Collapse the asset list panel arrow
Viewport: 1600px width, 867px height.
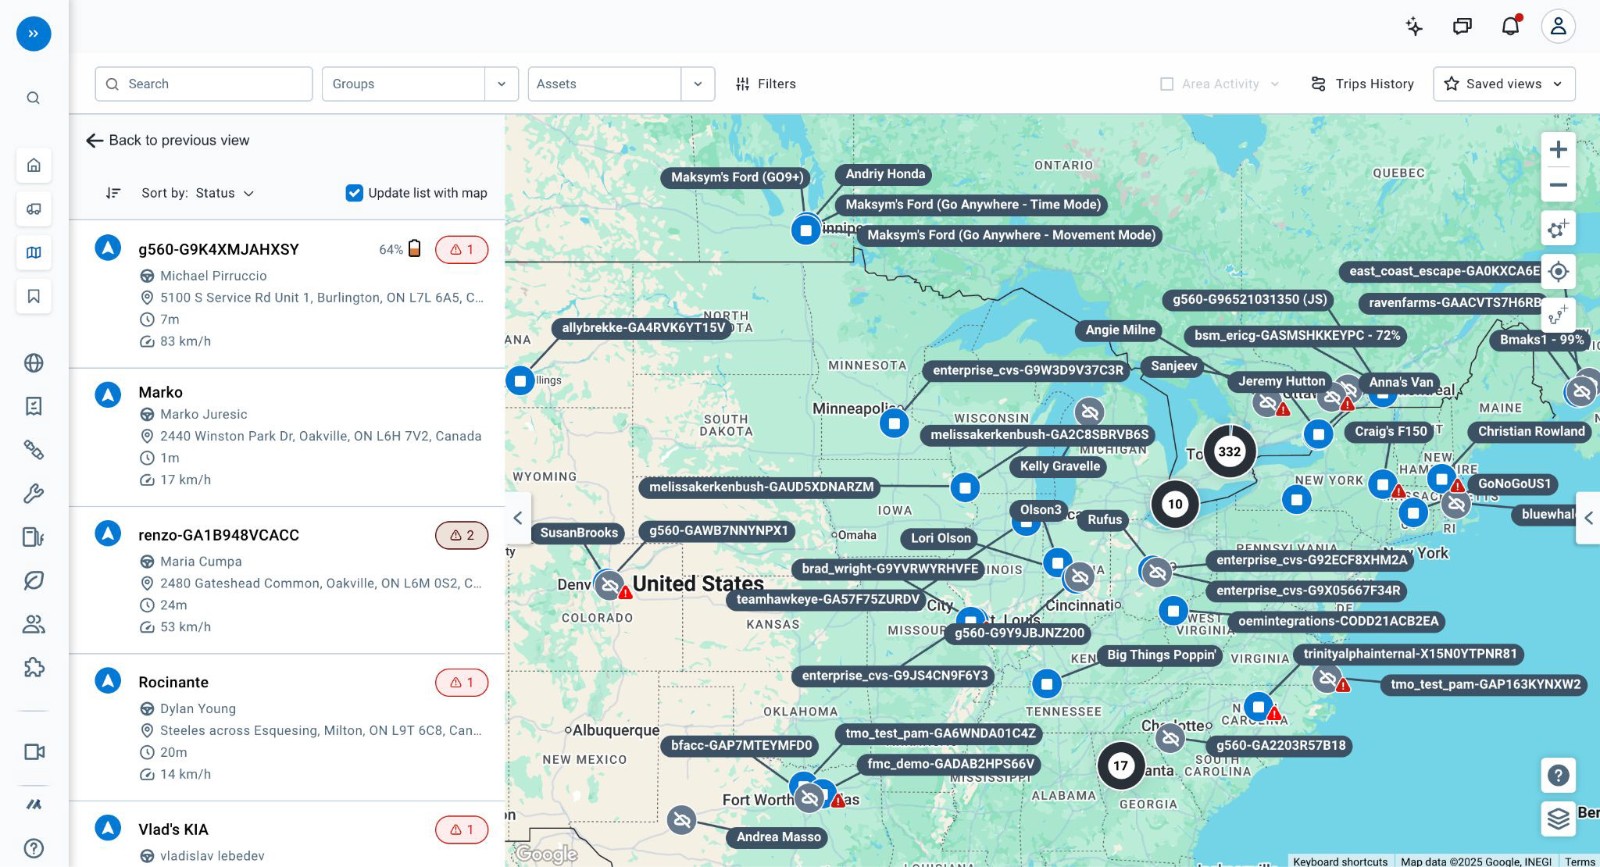518,518
